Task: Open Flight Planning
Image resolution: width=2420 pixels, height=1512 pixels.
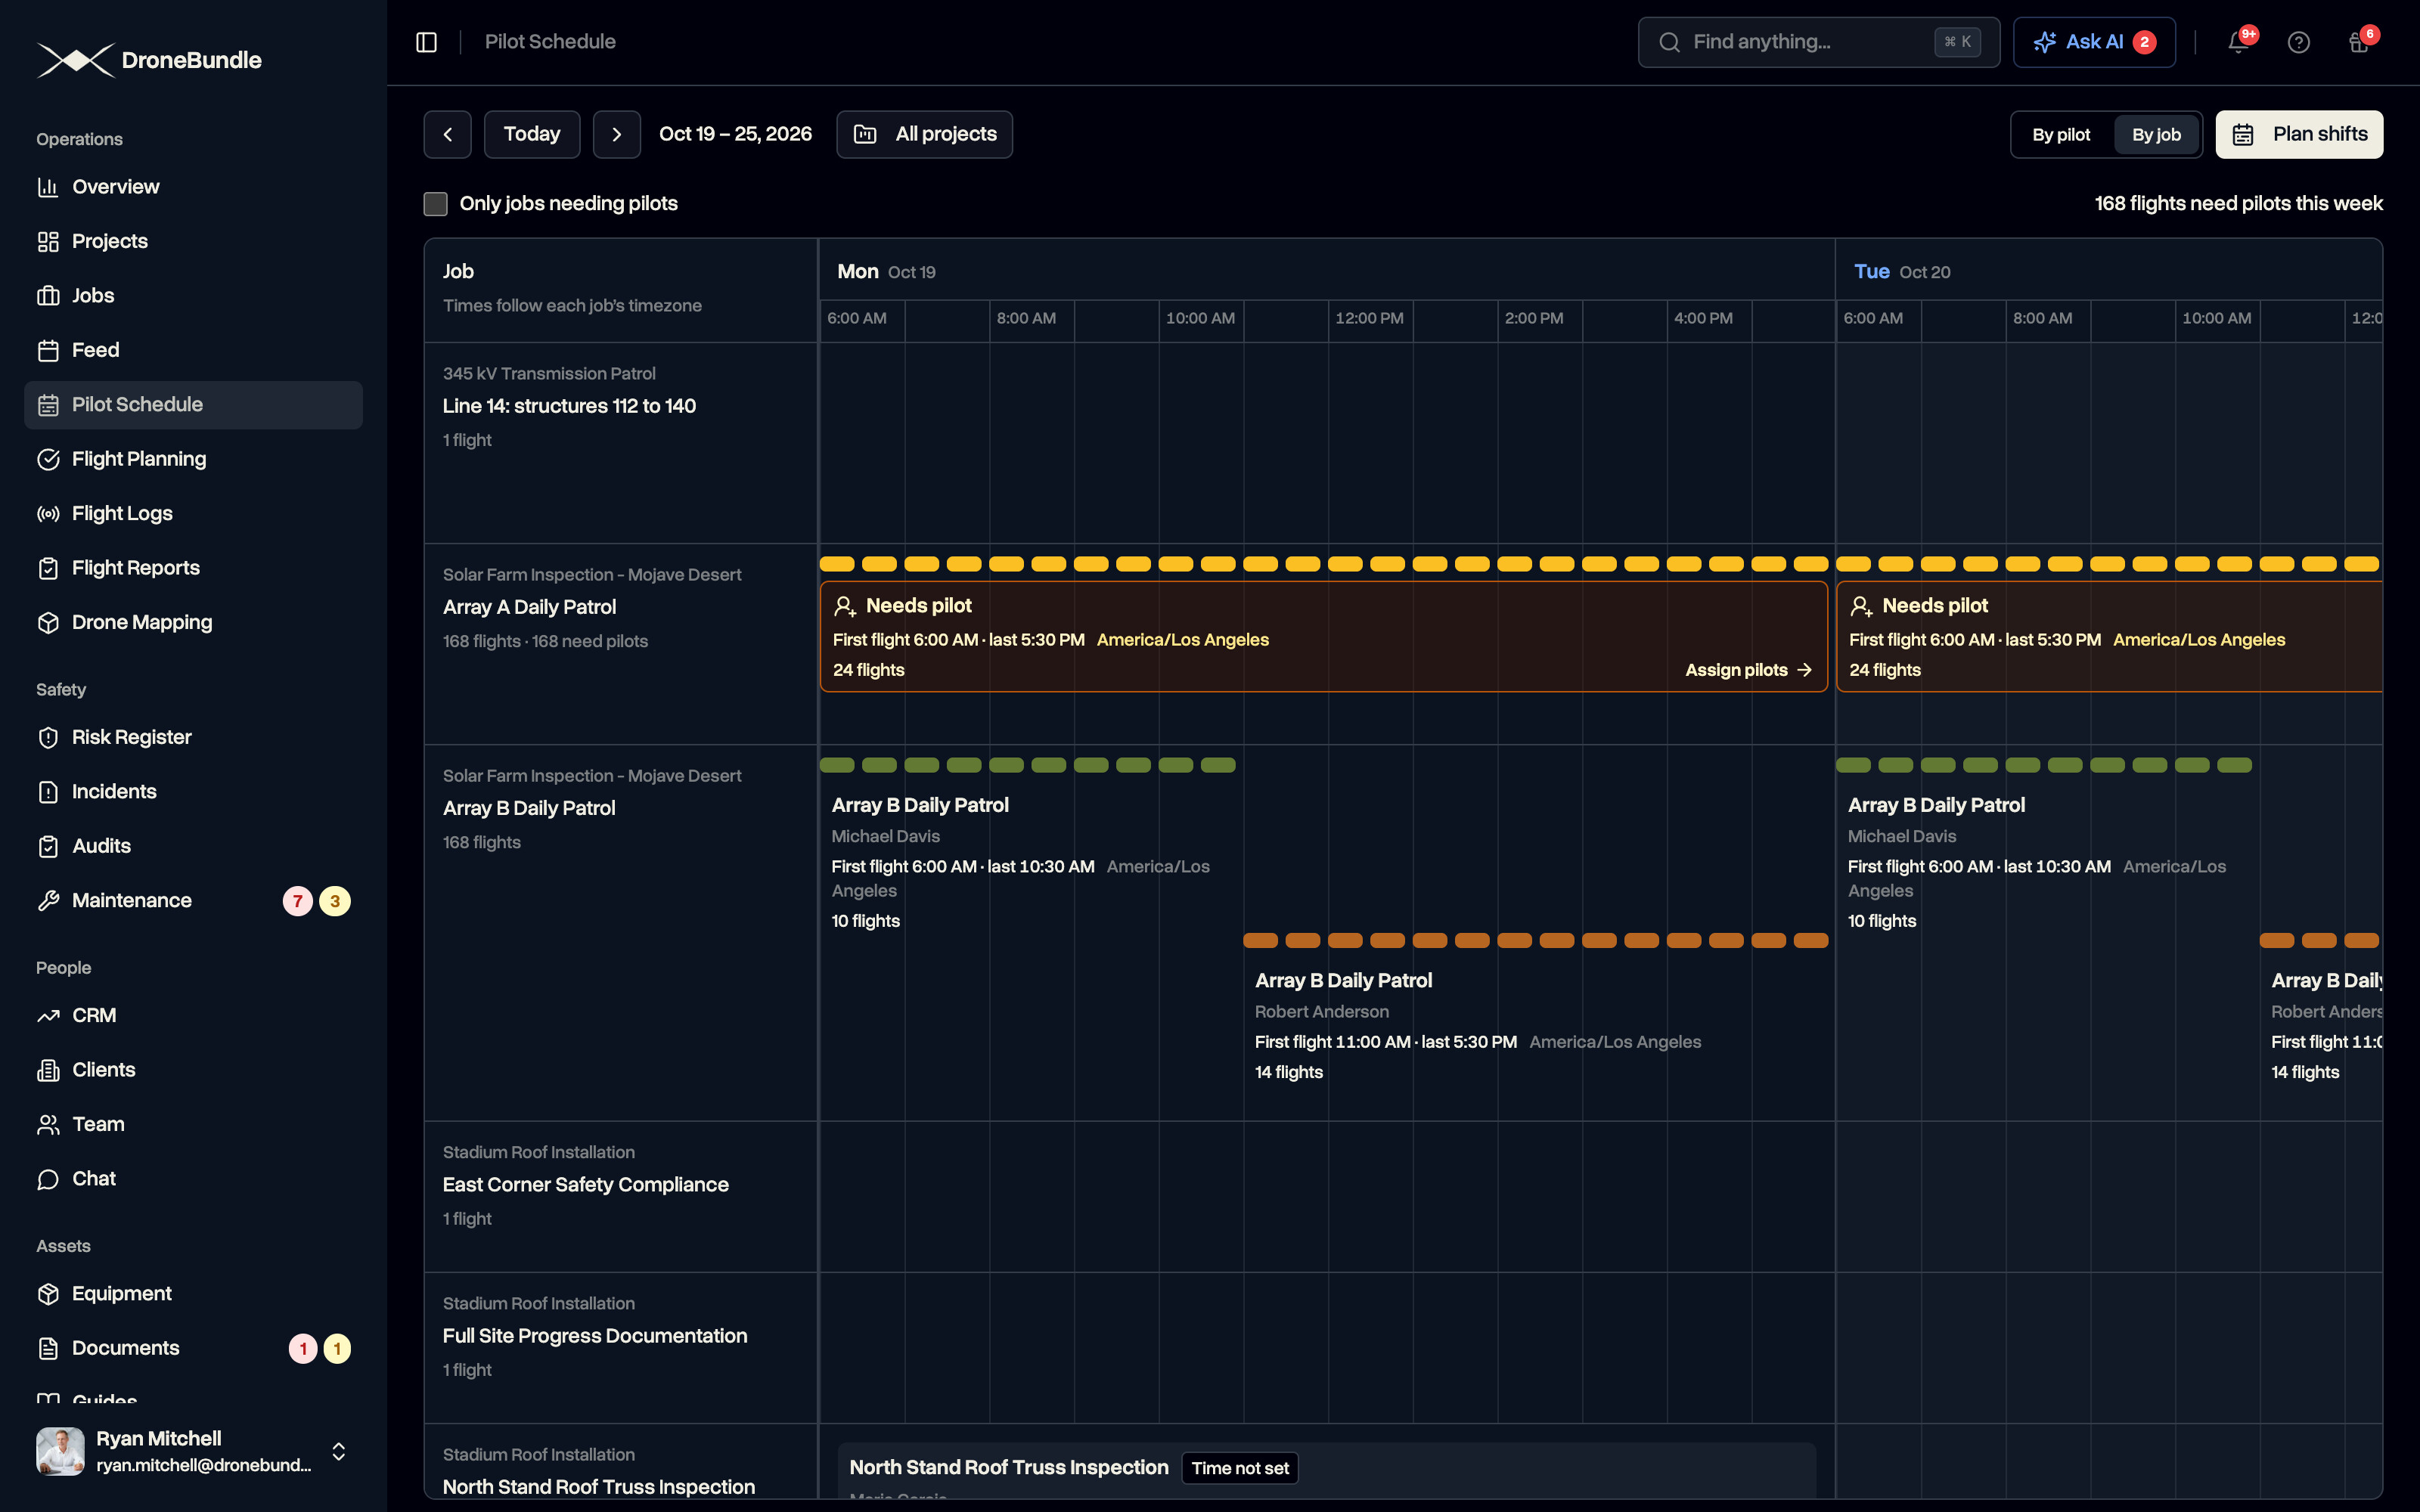Action: click(193, 459)
